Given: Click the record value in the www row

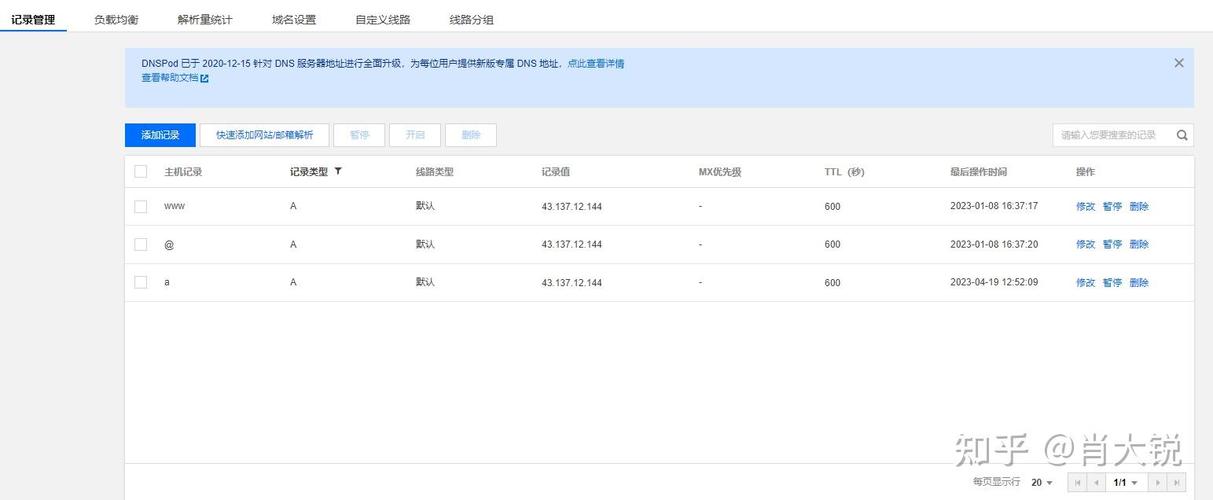Looking at the screenshot, I should pyautogui.click(x=572, y=207).
